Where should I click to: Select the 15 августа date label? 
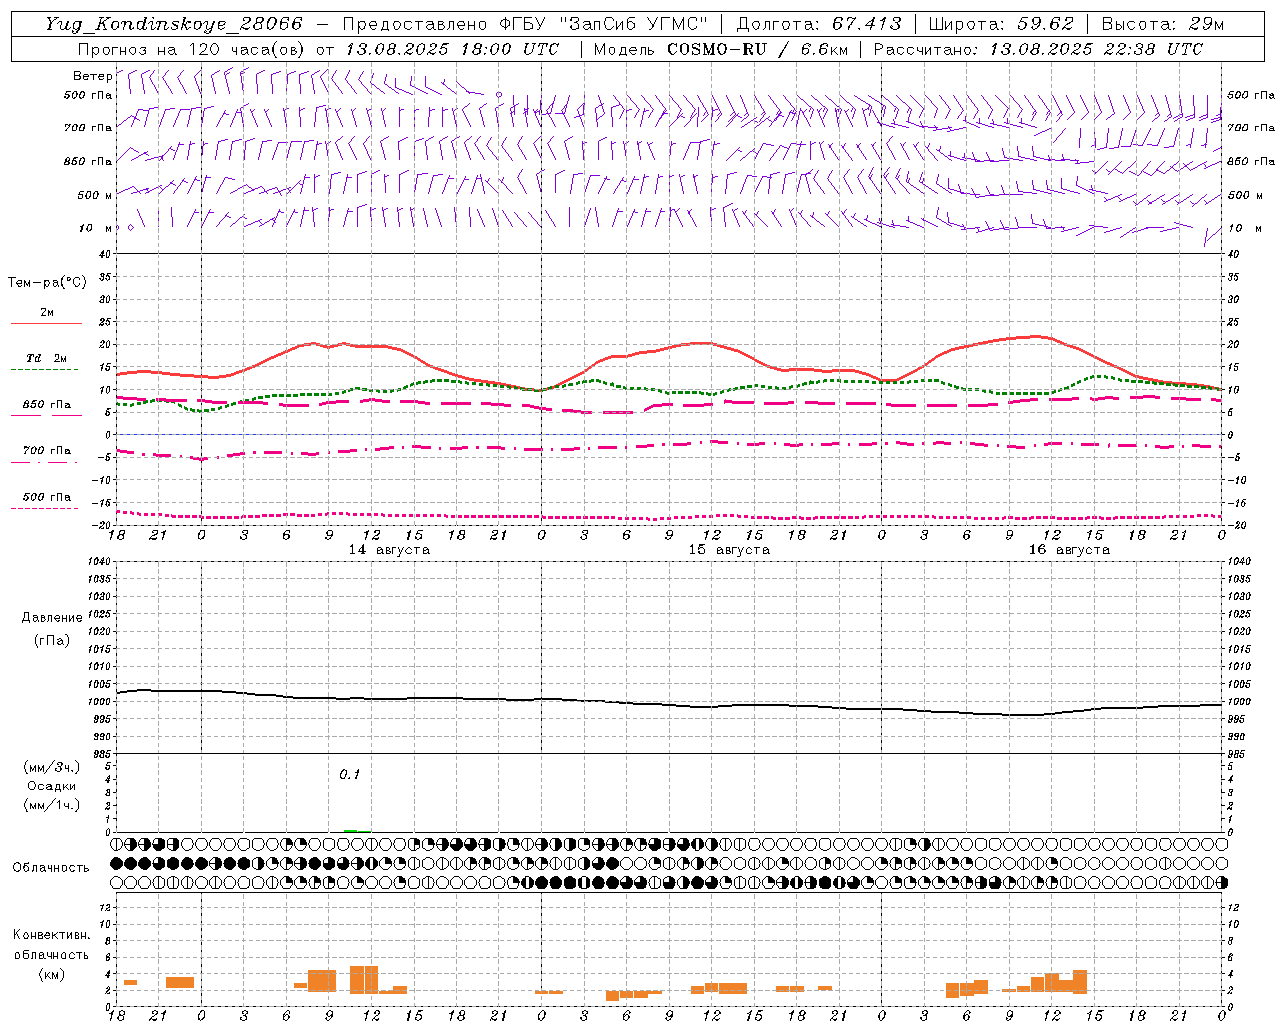point(729,550)
